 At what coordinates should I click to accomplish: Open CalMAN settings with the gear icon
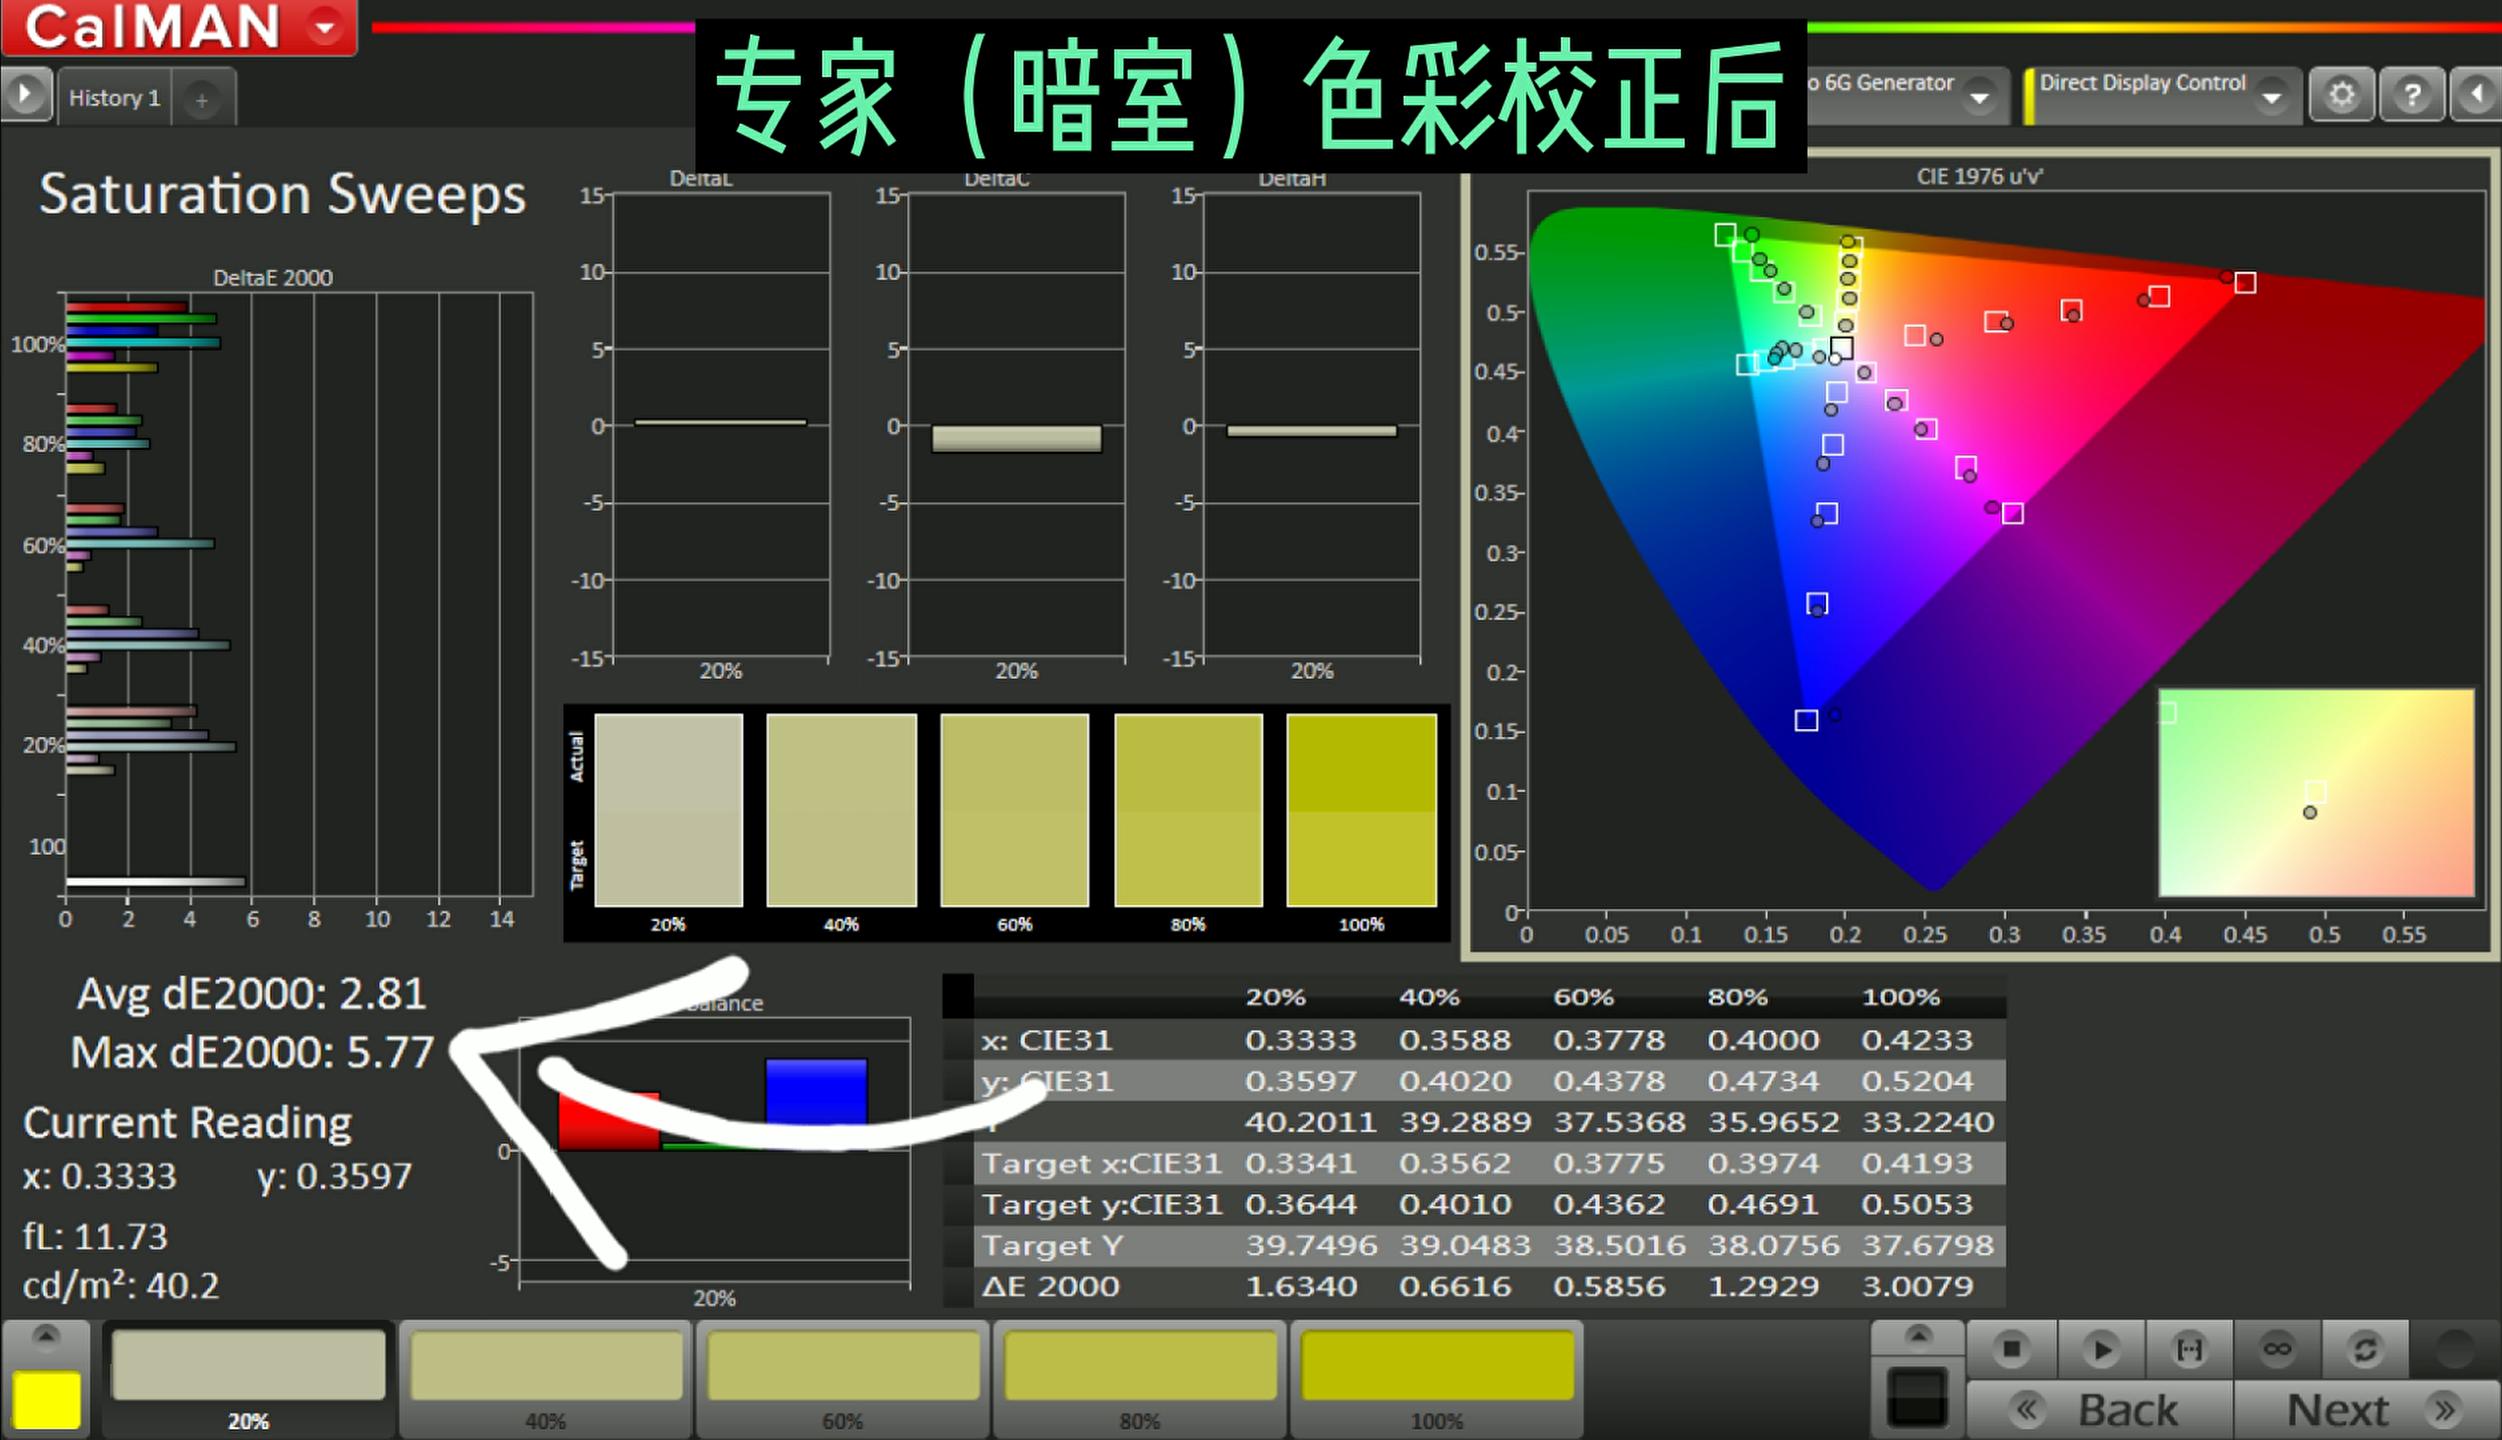pos(2343,94)
